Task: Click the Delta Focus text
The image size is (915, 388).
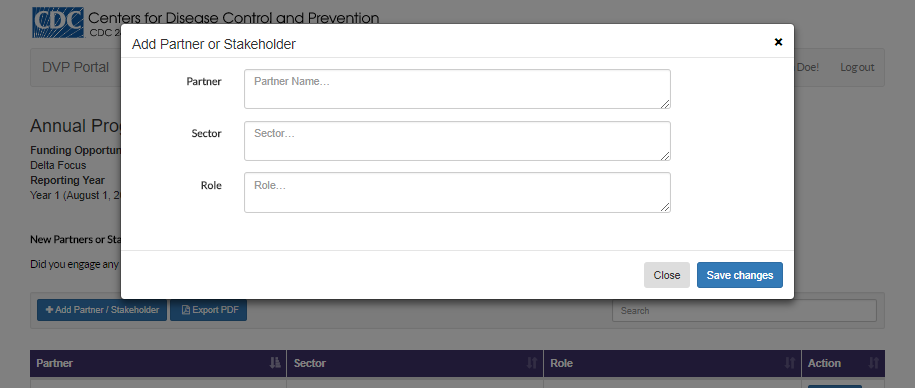Action: (58, 165)
